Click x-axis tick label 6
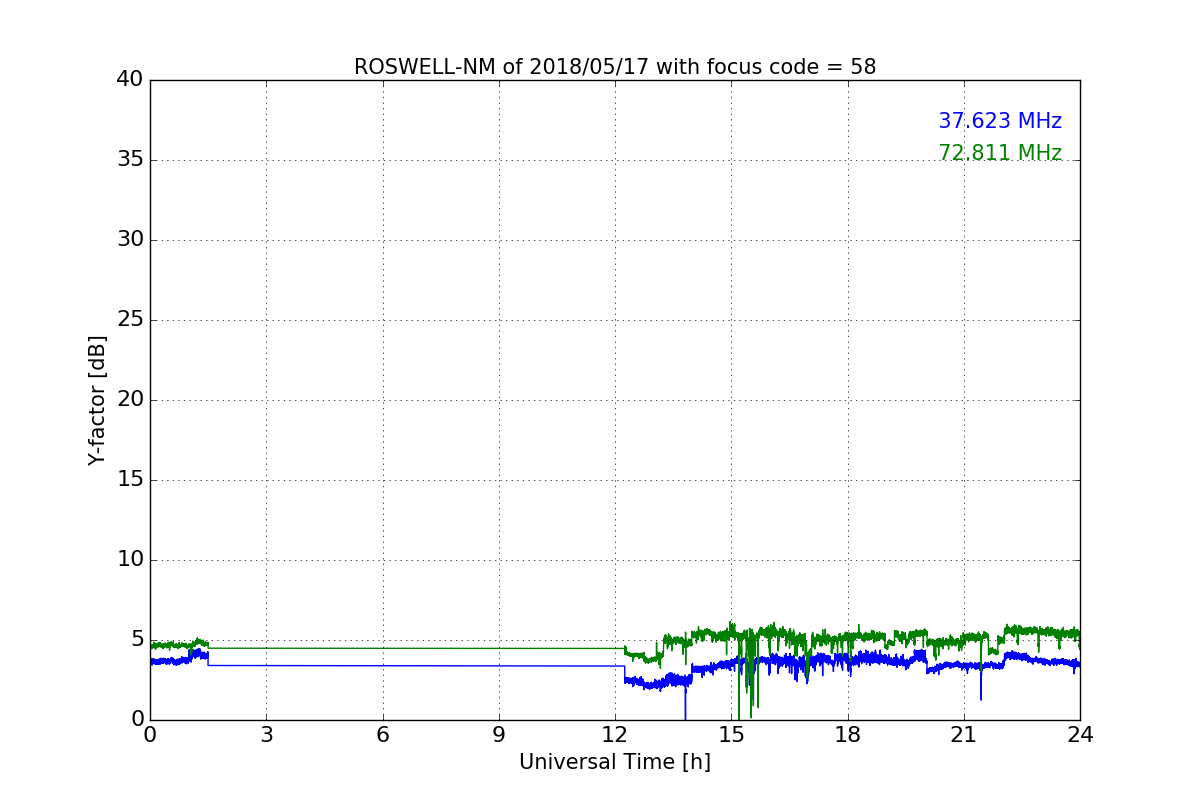This screenshot has width=1200, height=800. 383,735
